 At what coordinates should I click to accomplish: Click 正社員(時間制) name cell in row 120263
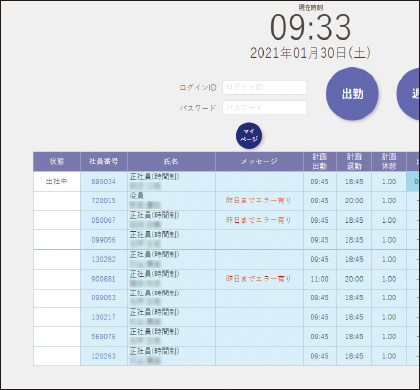click(x=171, y=356)
